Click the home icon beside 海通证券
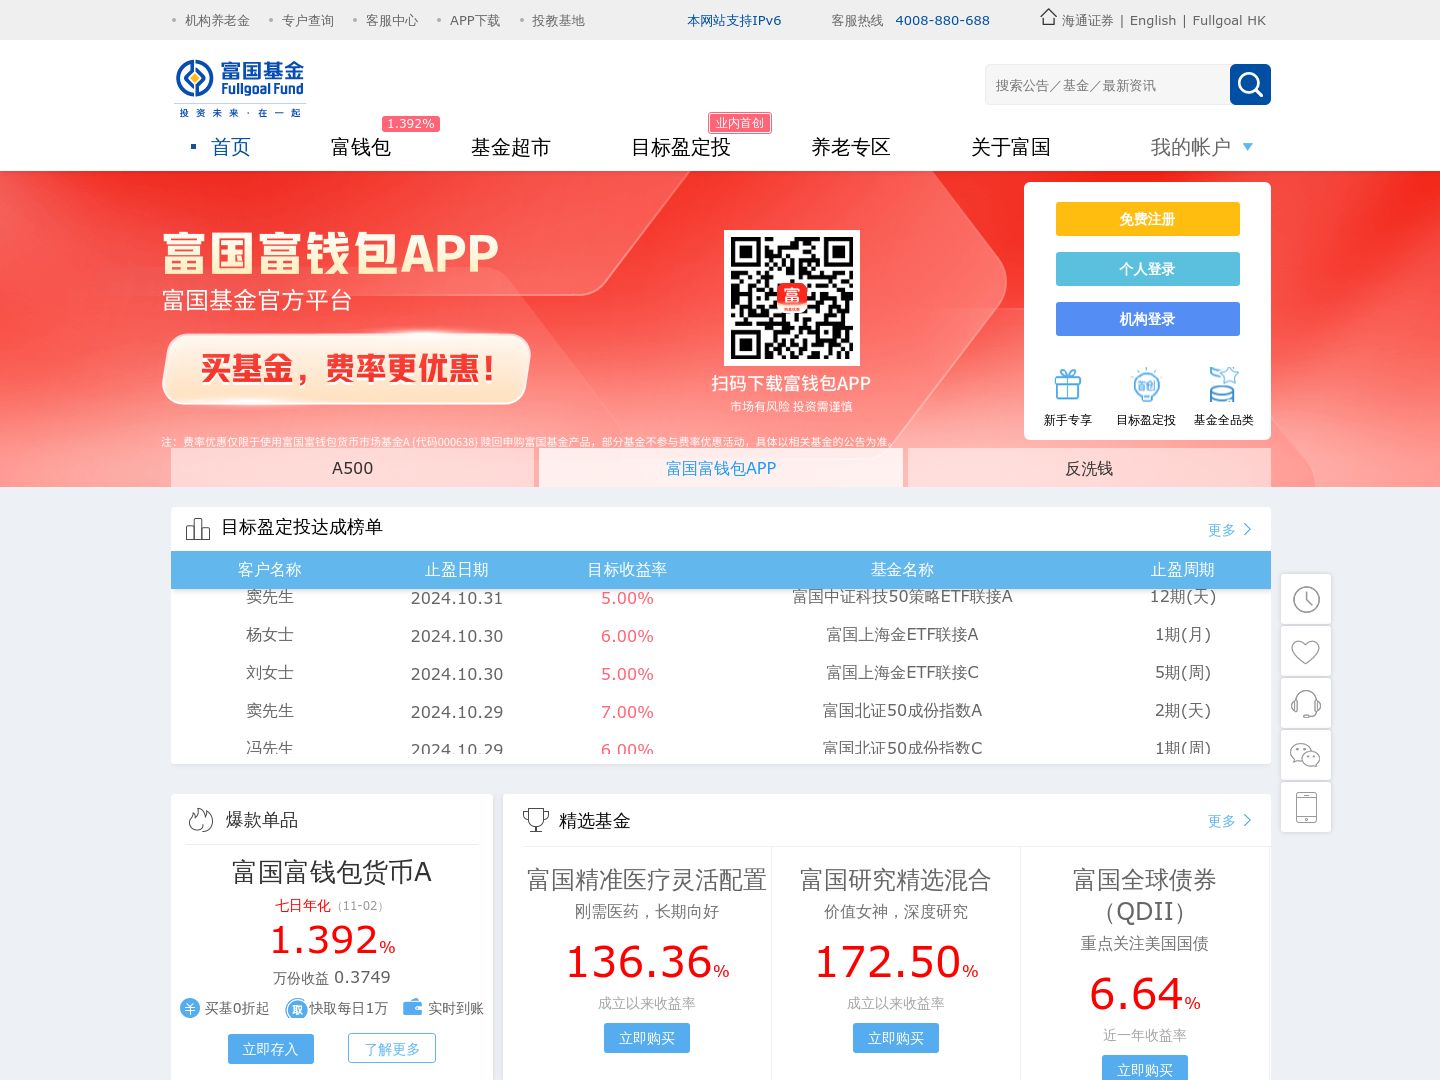The image size is (1440, 1080). pos(1048,17)
